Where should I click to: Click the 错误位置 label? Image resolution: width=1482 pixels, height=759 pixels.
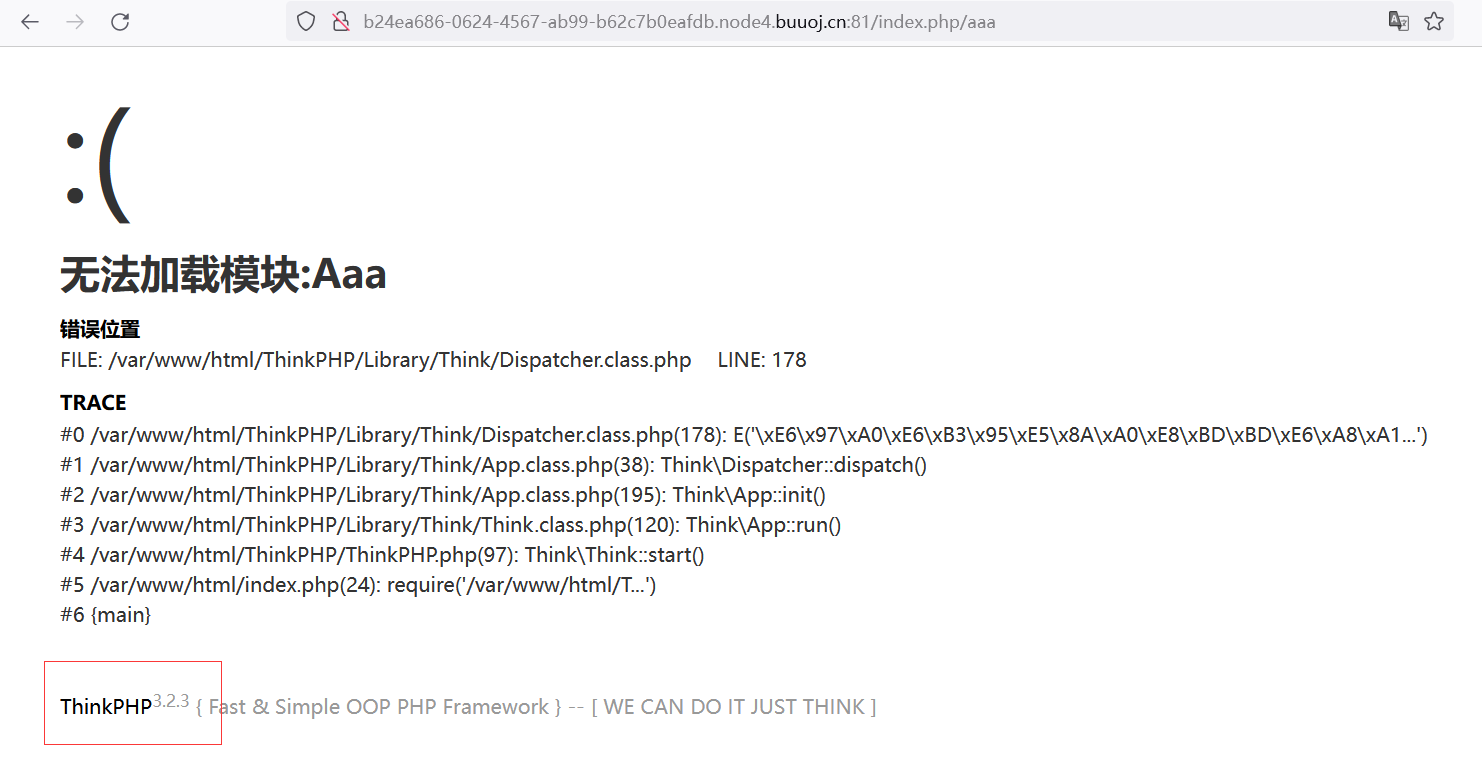100,329
